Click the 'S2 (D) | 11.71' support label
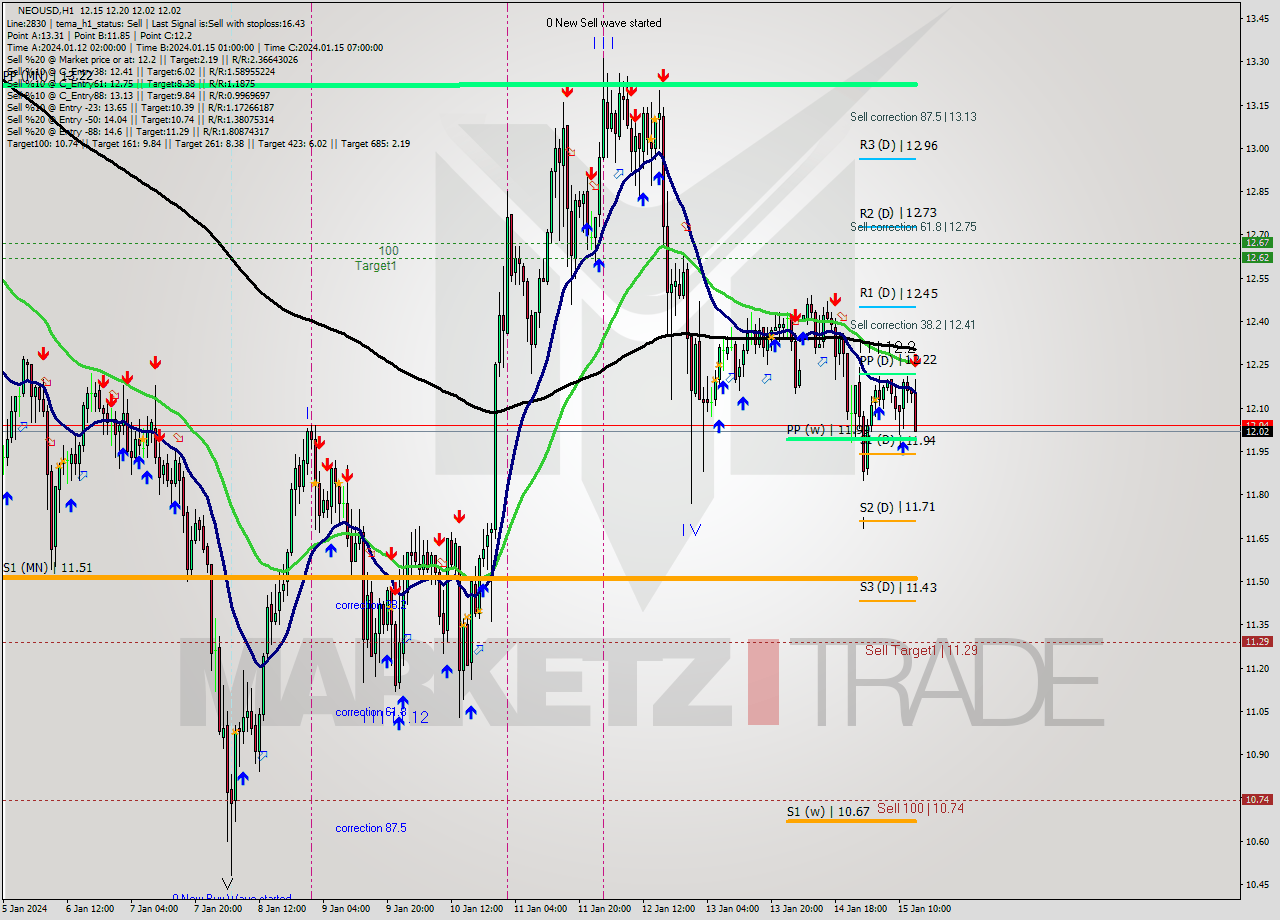The width and height of the screenshot is (1280, 920). (897, 507)
